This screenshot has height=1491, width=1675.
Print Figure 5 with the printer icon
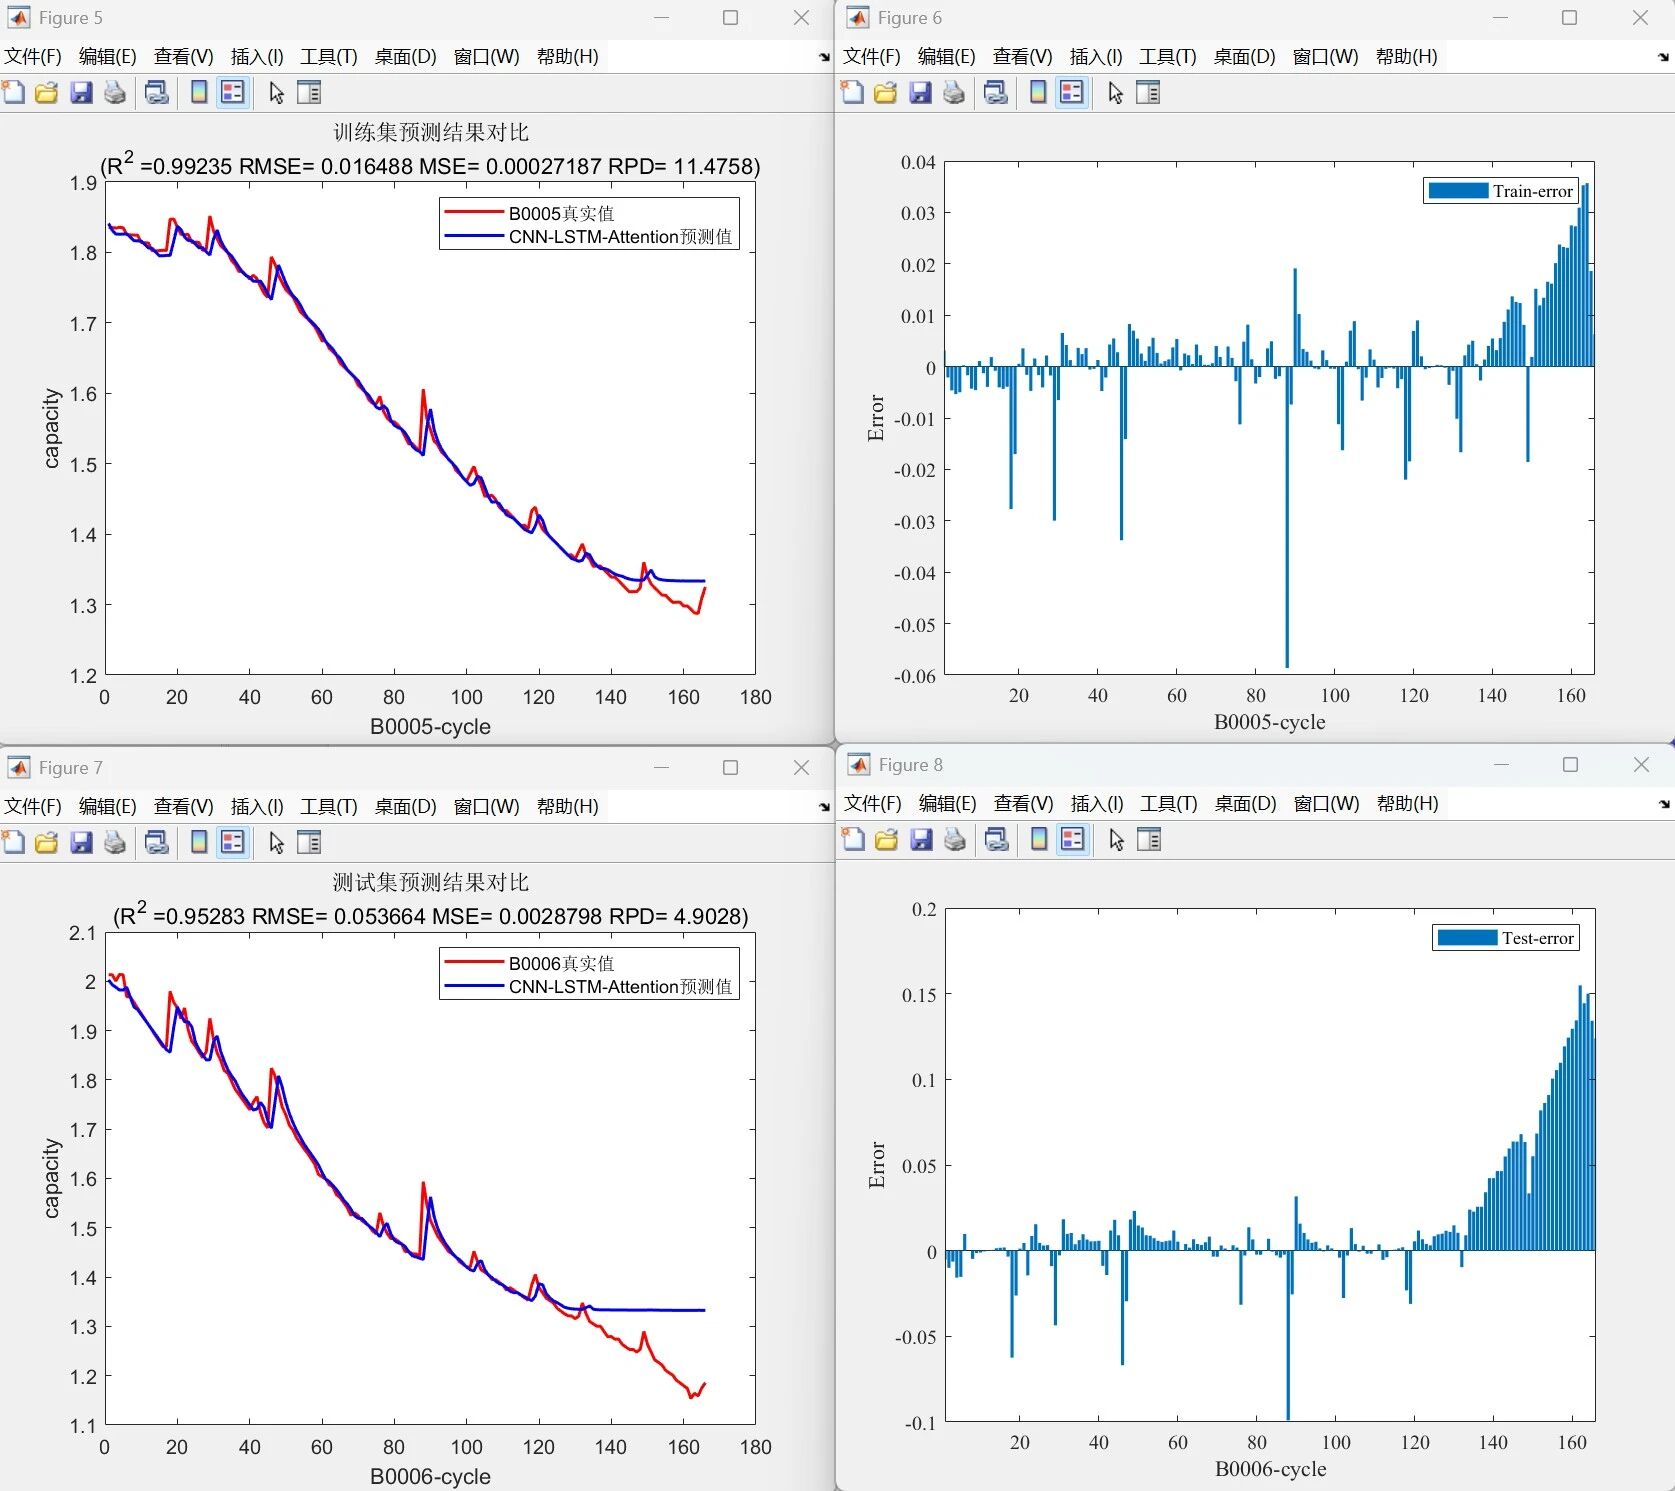click(115, 93)
